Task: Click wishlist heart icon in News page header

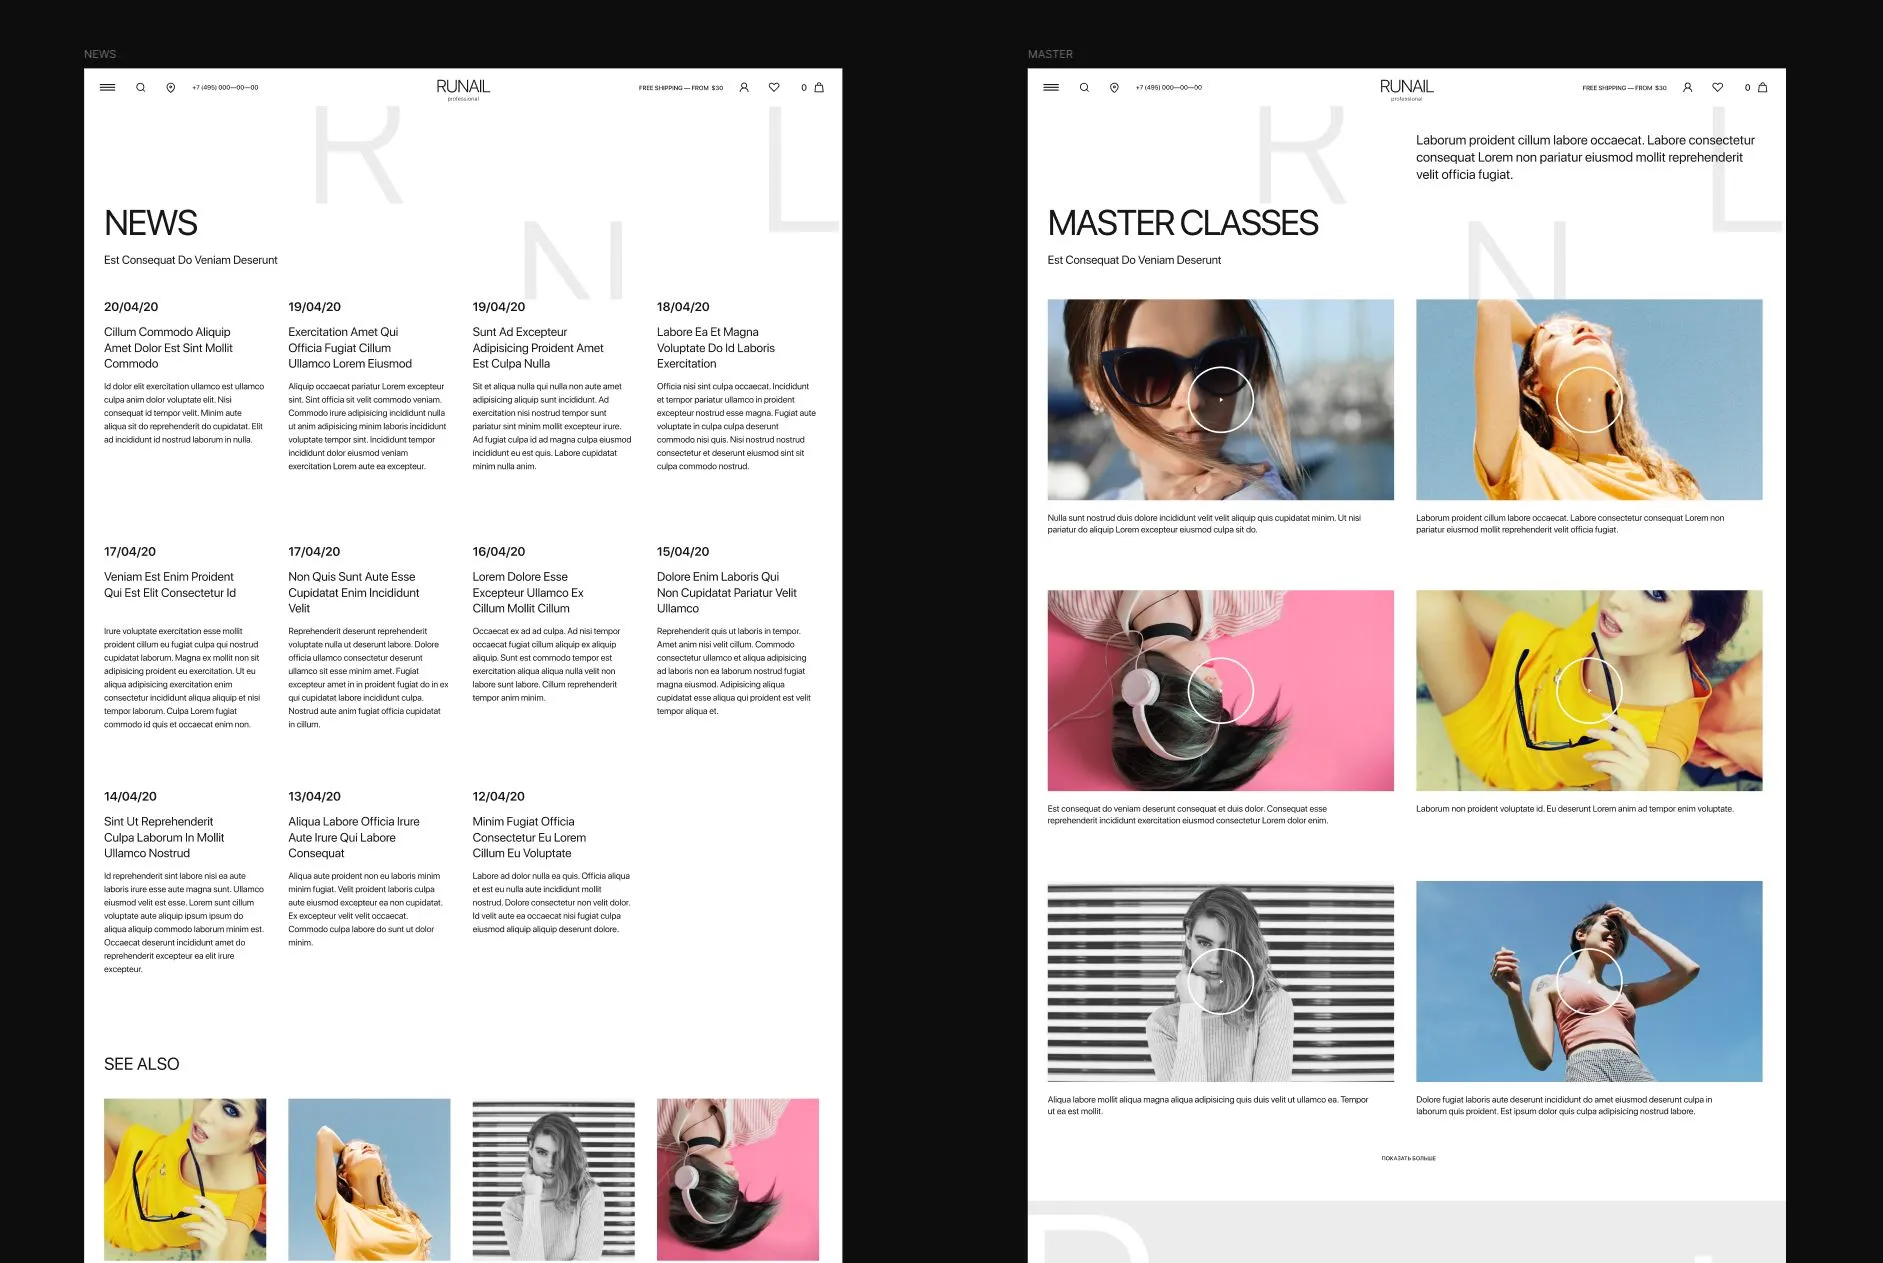Action: coord(774,88)
